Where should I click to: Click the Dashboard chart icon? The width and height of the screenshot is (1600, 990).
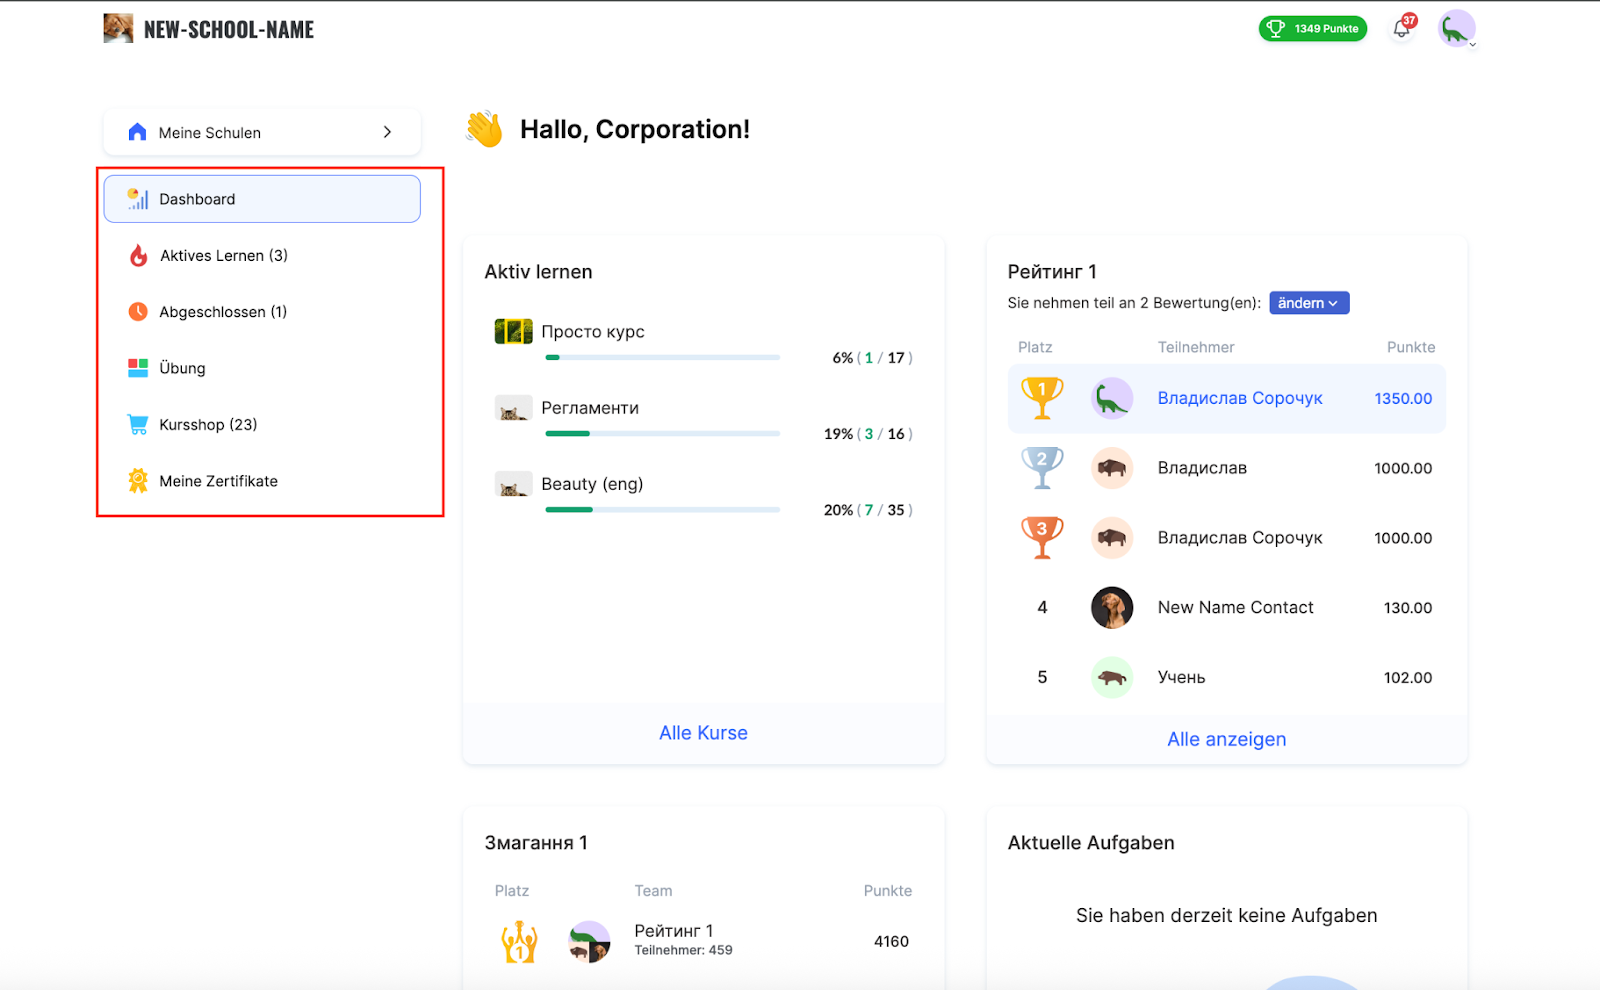138,199
